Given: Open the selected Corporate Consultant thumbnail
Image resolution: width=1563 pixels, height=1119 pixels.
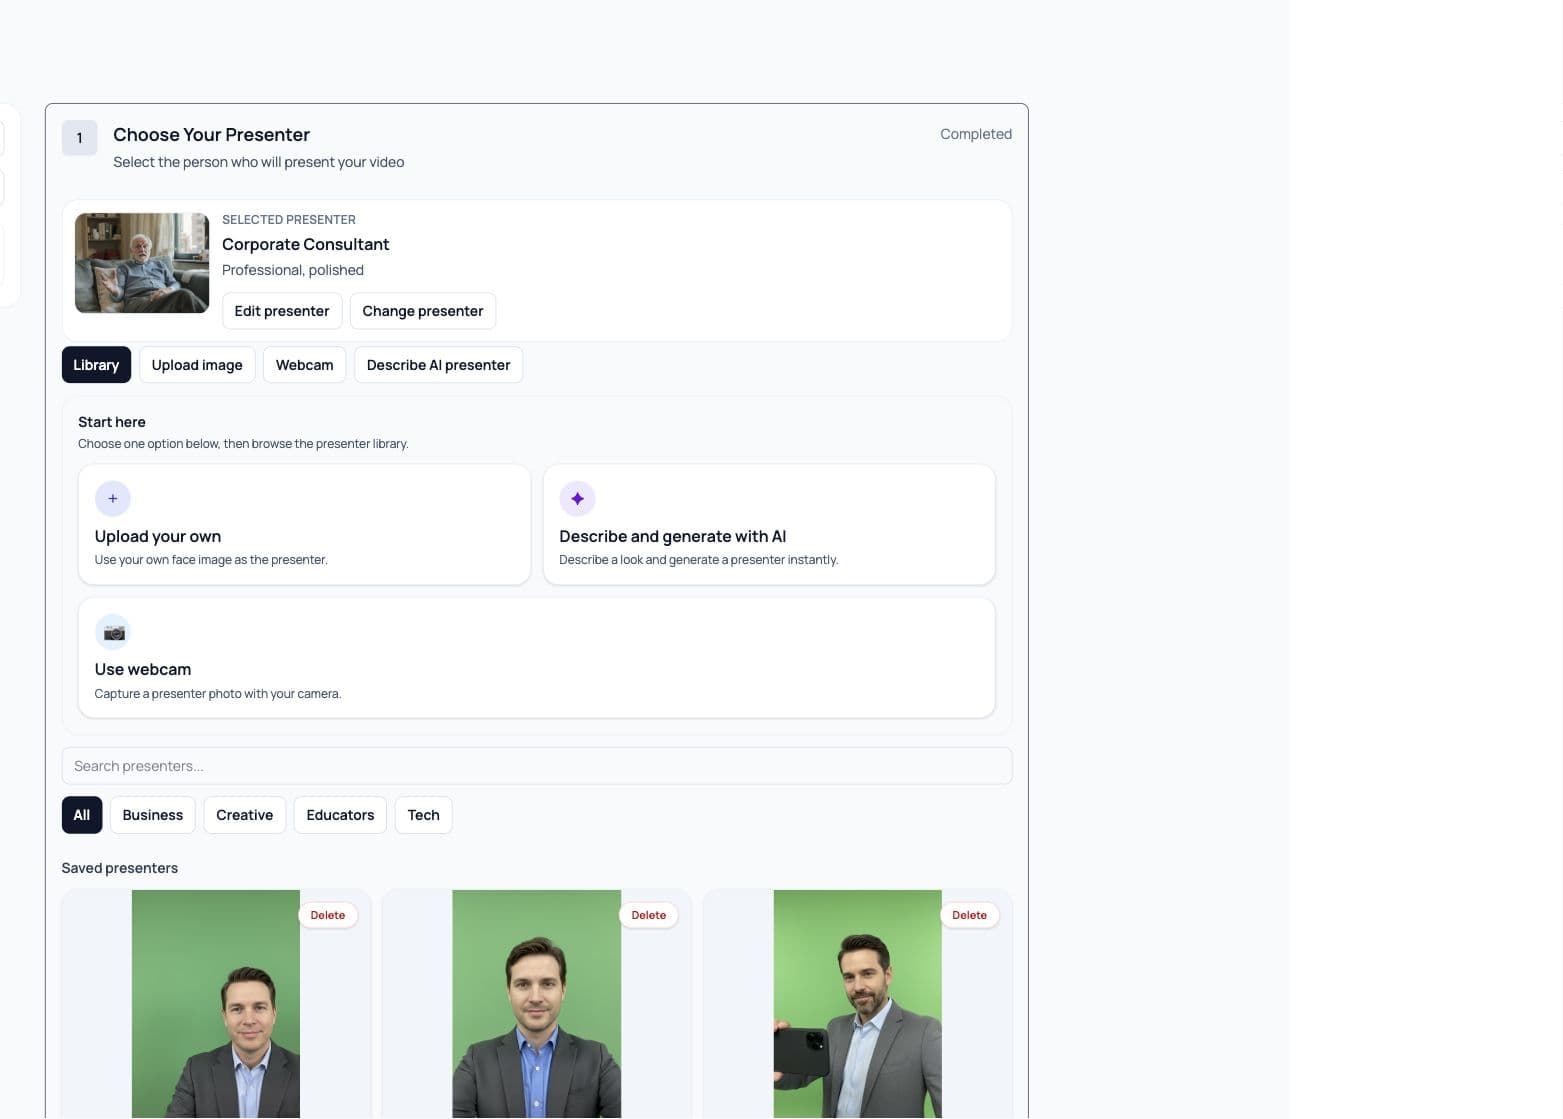Looking at the screenshot, I should coord(142,263).
